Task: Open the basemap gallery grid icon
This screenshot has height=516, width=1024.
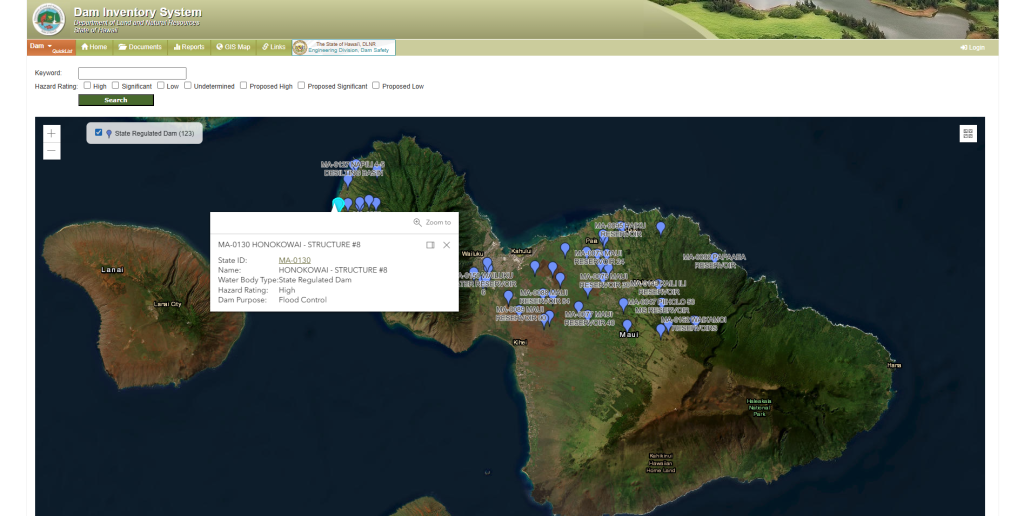Action: coord(967,134)
